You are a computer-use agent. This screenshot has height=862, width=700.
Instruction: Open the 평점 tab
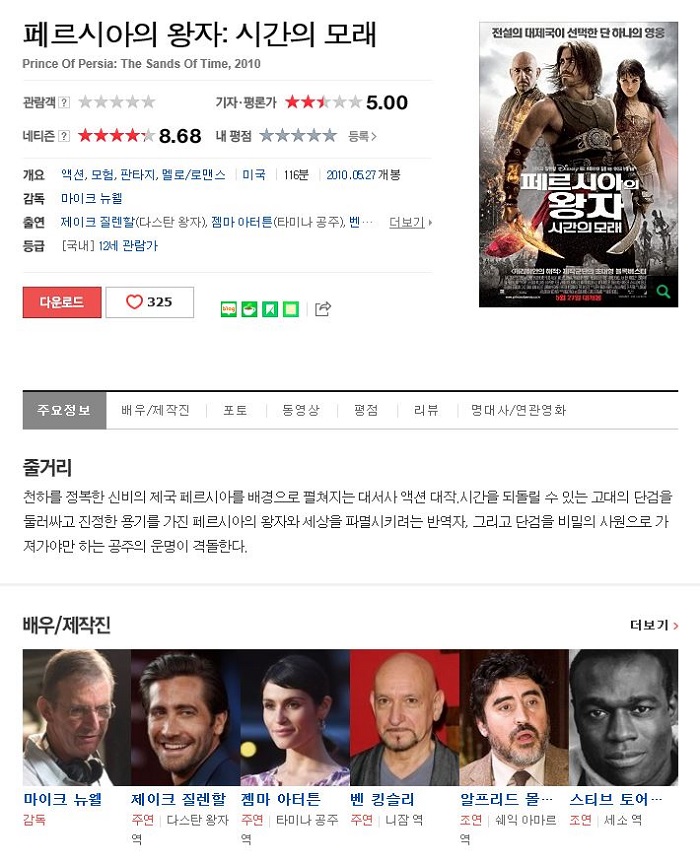click(366, 410)
